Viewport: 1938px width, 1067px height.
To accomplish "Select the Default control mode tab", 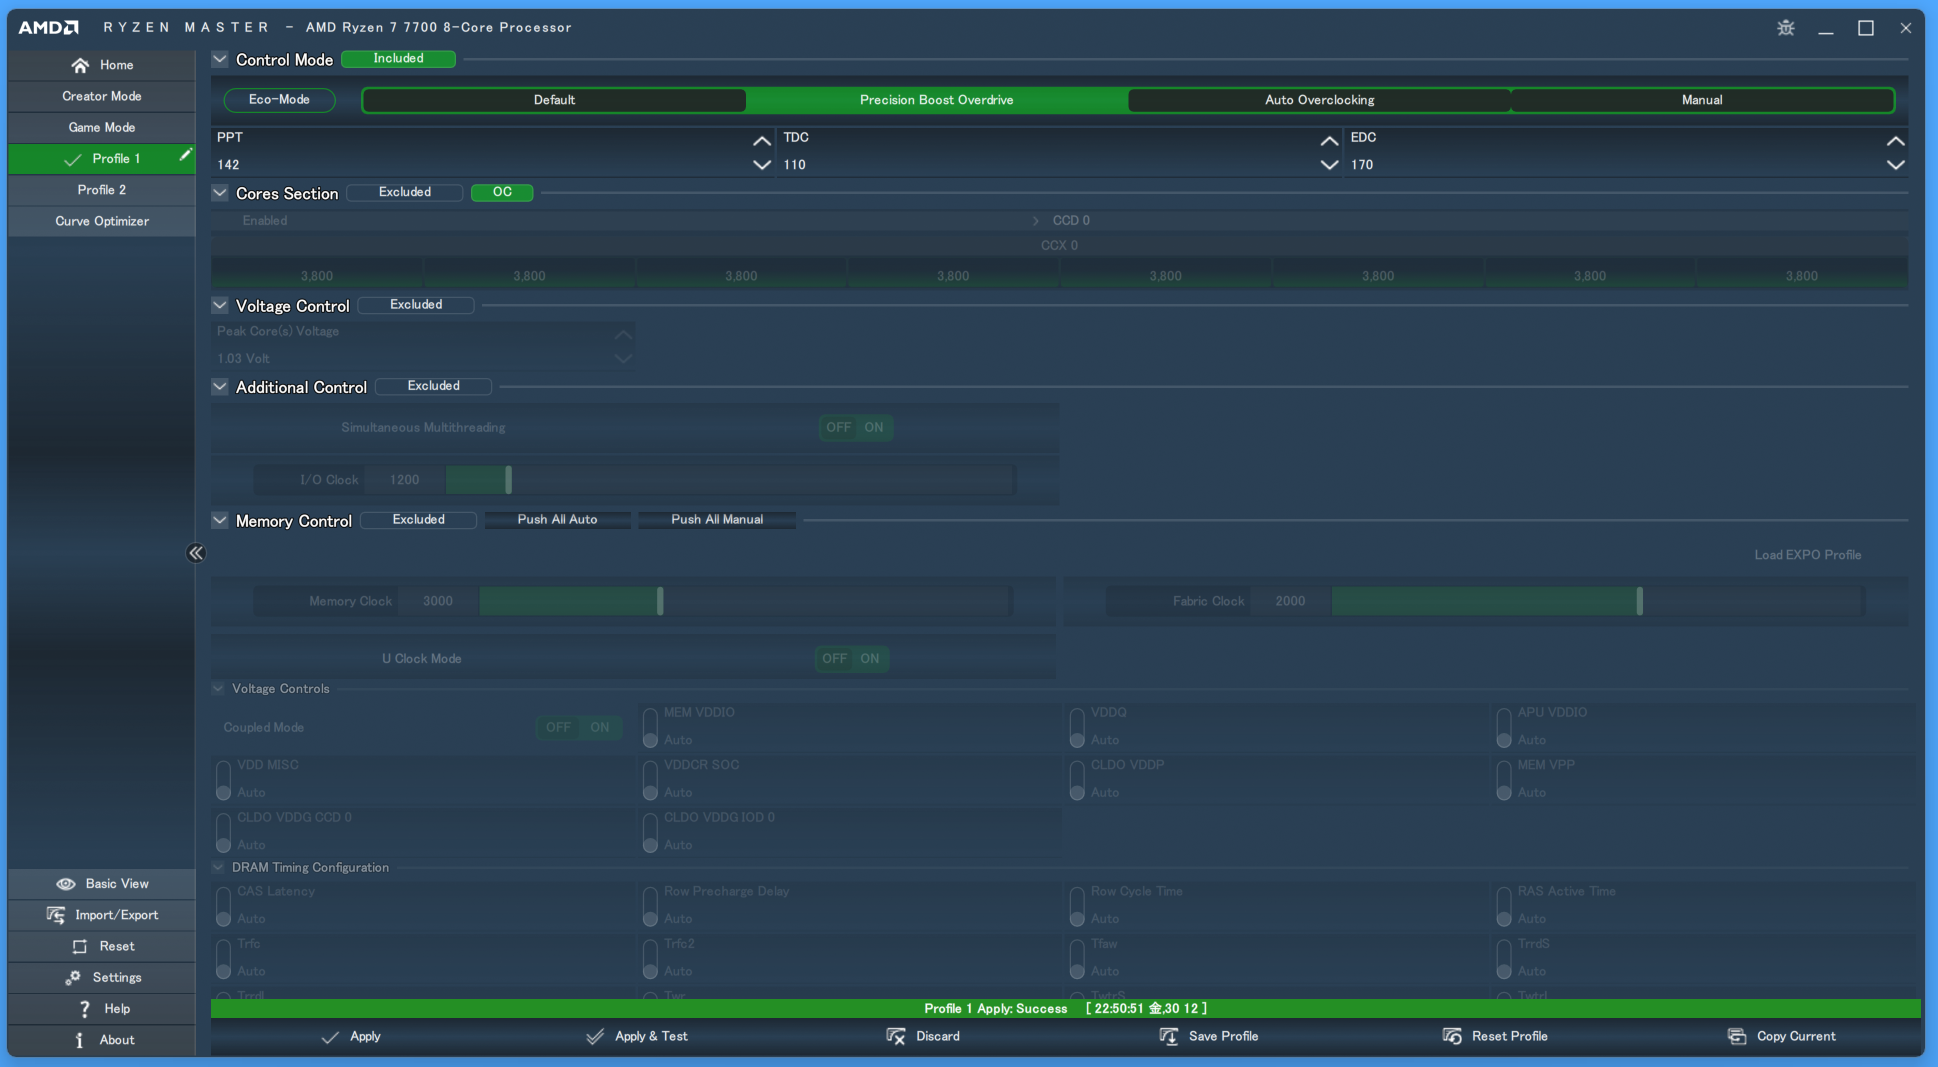I will pyautogui.click(x=554, y=100).
